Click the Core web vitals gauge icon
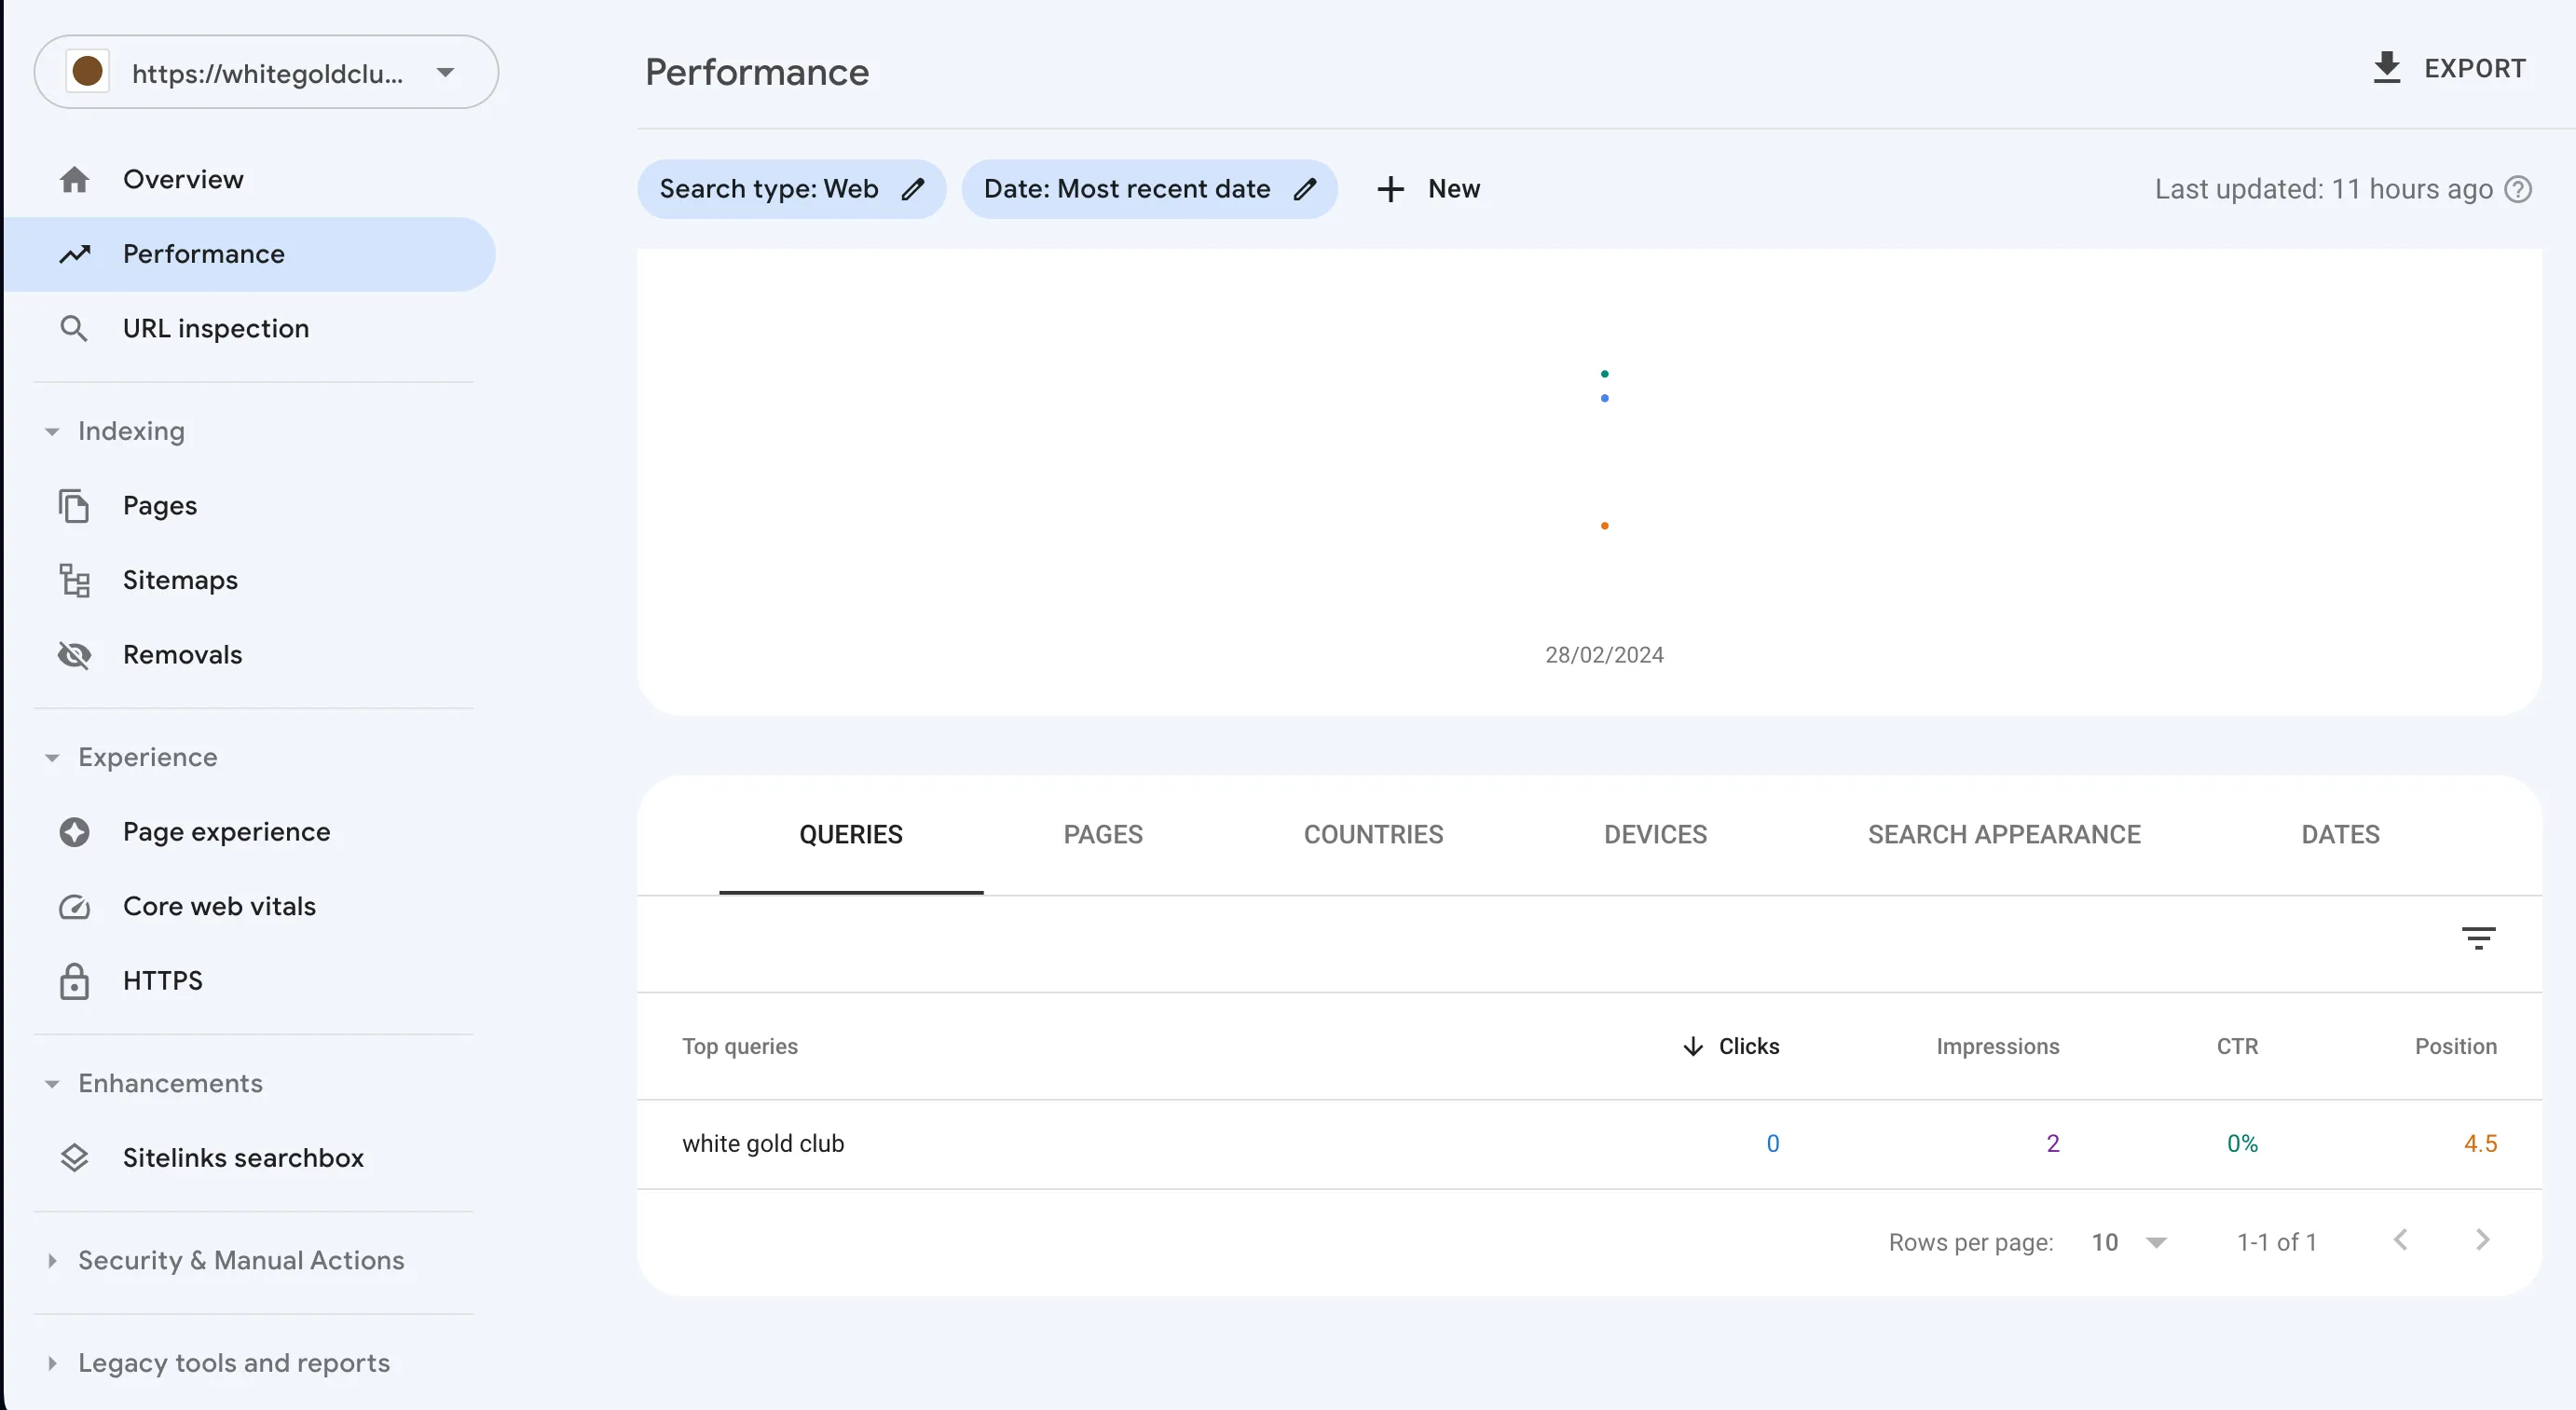 (x=74, y=907)
